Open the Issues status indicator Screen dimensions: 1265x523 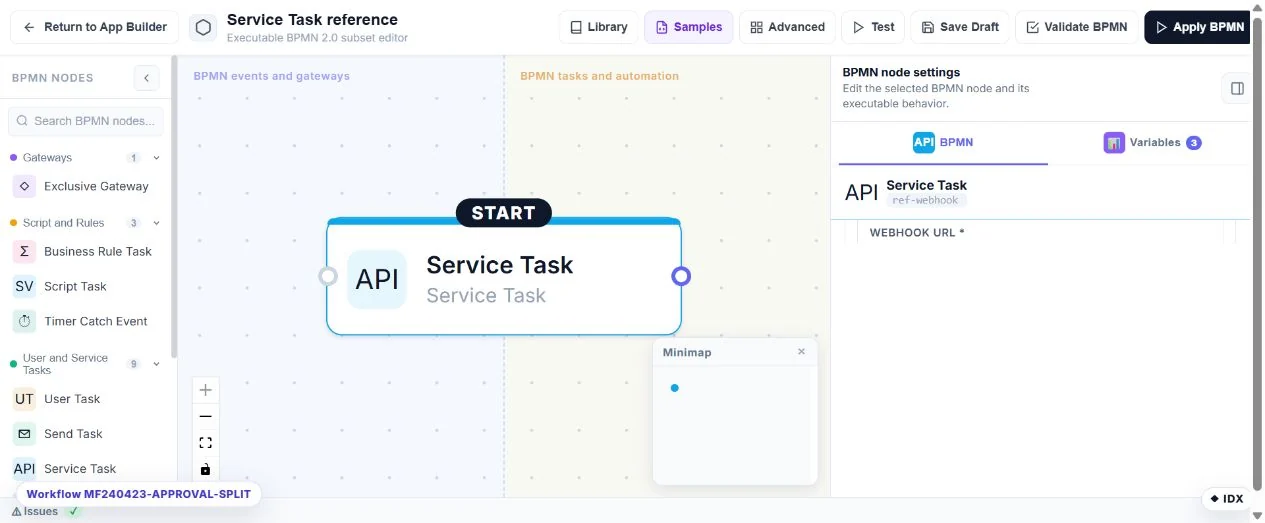coord(35,512)
